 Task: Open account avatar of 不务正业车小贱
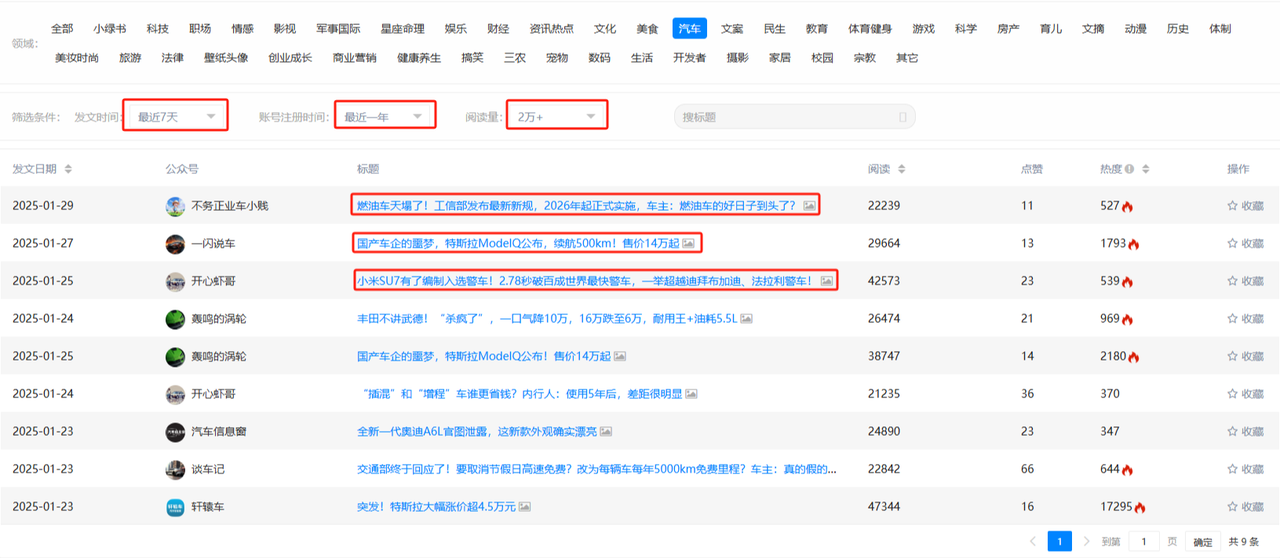[175, 206]
